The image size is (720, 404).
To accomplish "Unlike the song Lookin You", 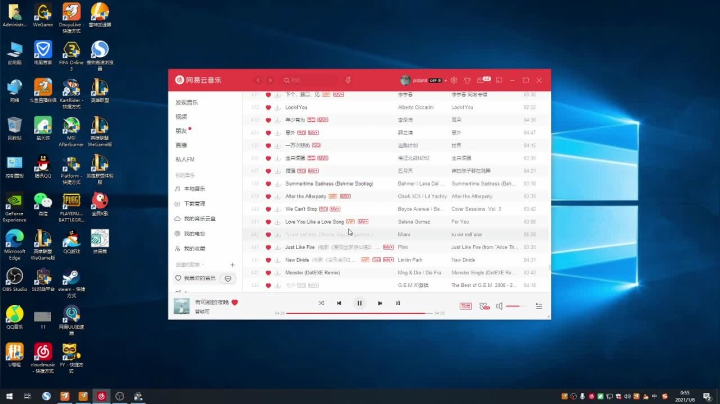I will pyautogui.click(x=268, y=107).
